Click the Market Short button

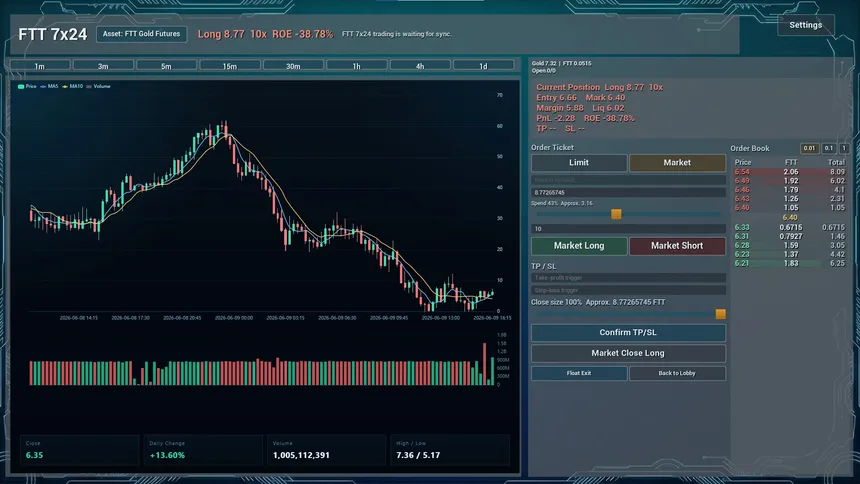tap(677, 246)
